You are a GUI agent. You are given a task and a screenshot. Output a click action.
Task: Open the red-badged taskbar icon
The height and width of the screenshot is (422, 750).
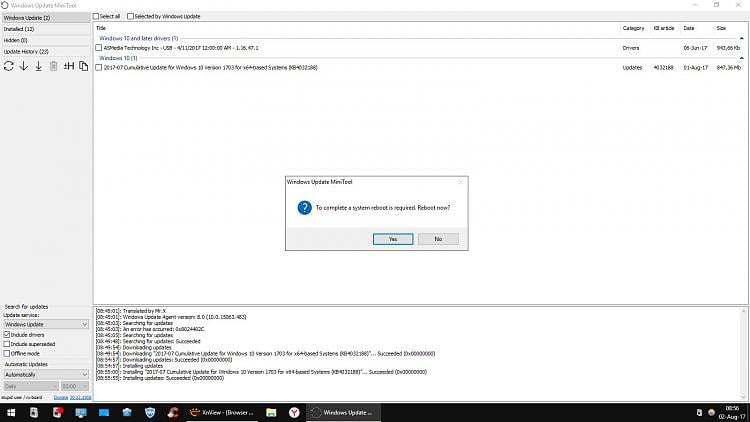pos(57,412)
